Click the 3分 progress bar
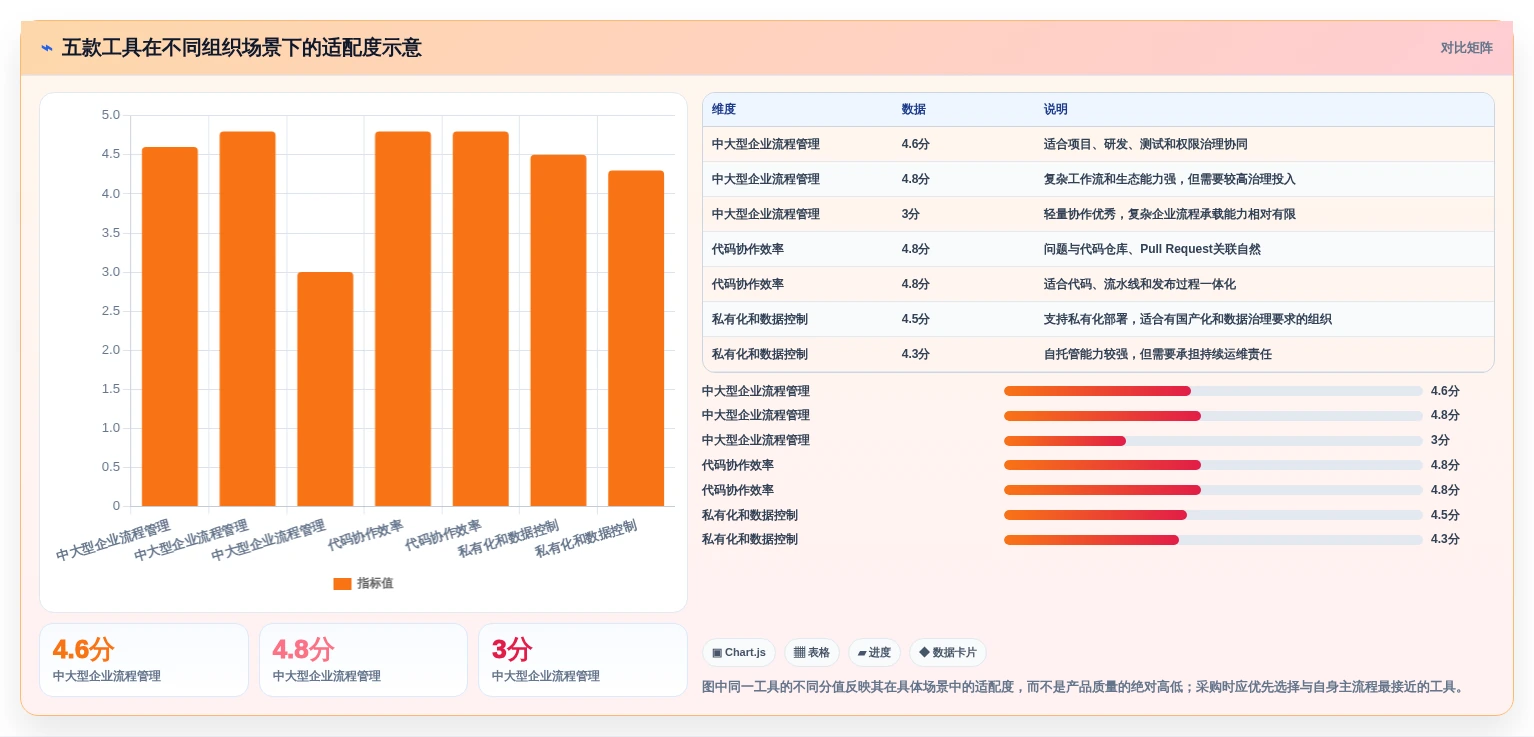The height and width of the screenshot is (737, 1534). tap(1213, 441)
